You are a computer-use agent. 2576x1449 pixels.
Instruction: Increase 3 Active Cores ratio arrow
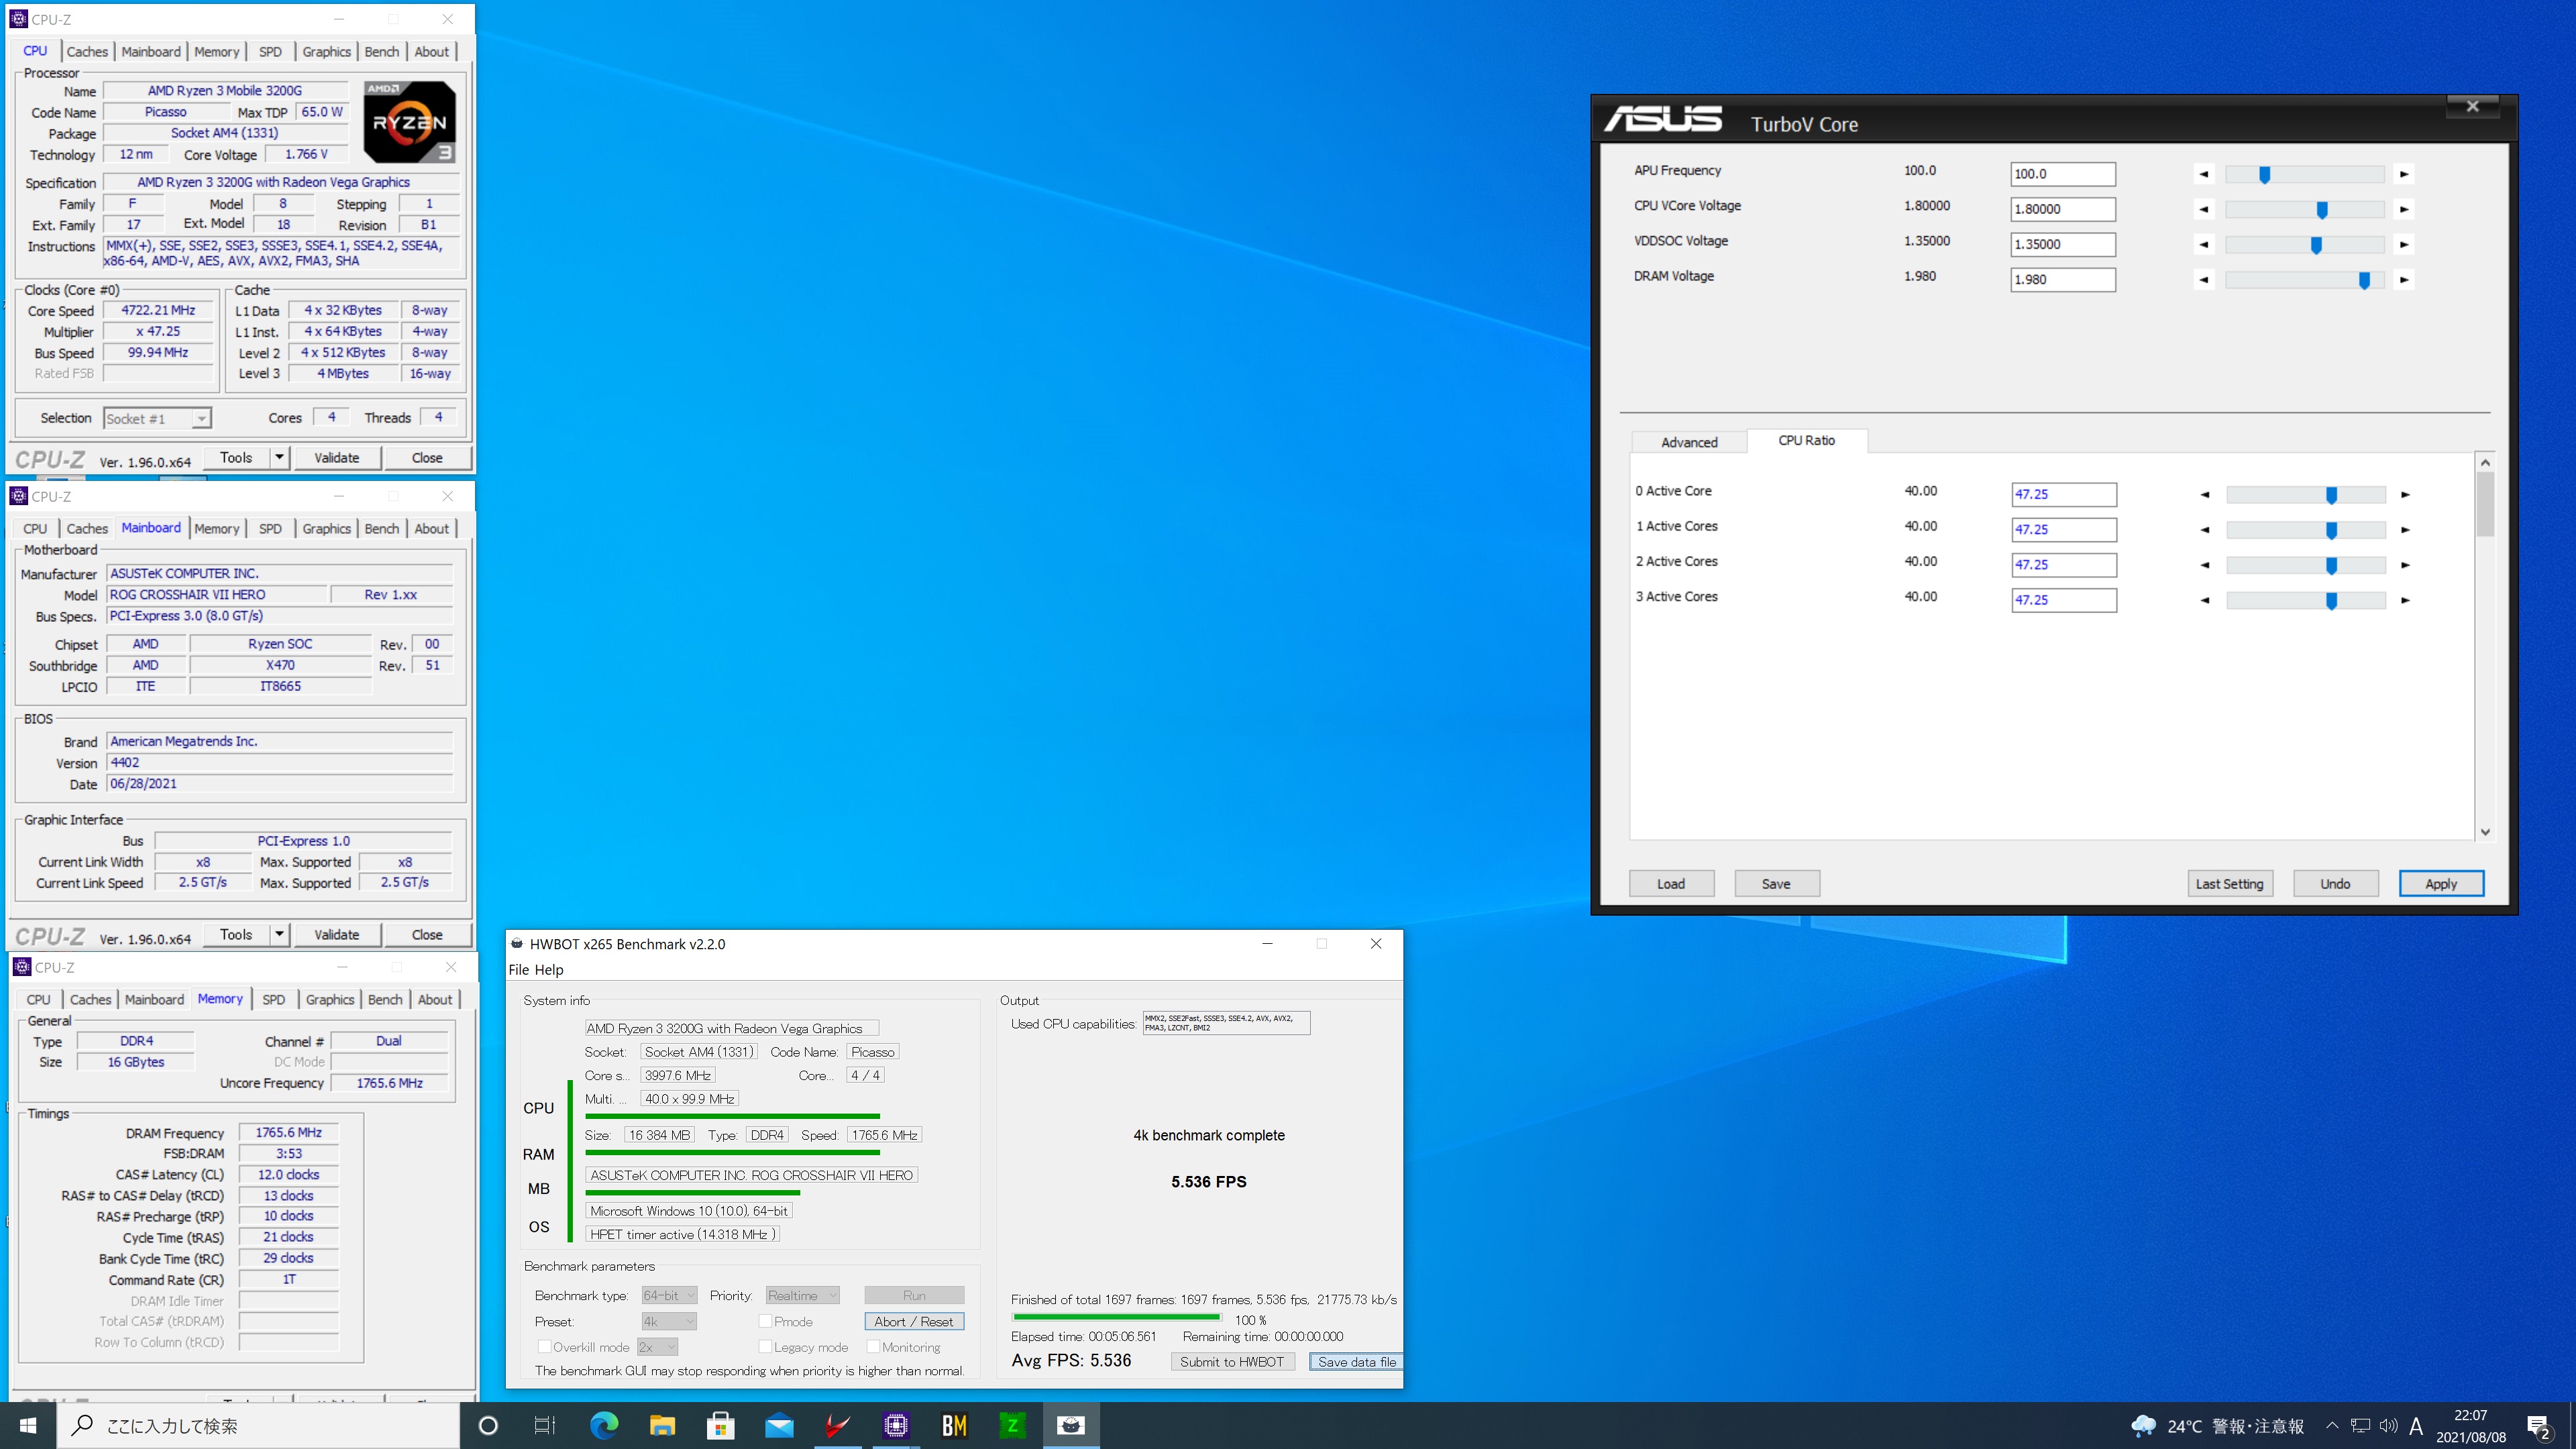(x=2405, y=600)
